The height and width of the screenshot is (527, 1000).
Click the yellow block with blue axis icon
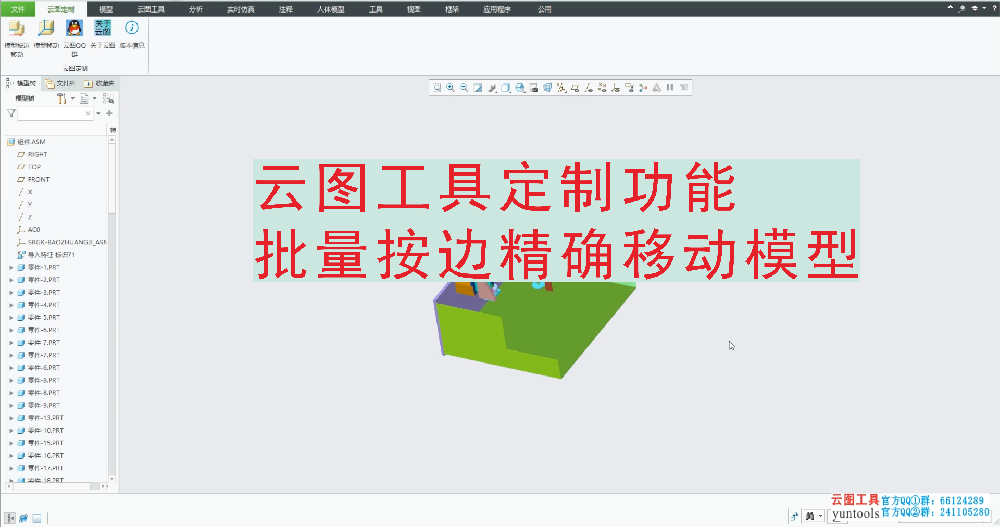[x=46, y=28]
